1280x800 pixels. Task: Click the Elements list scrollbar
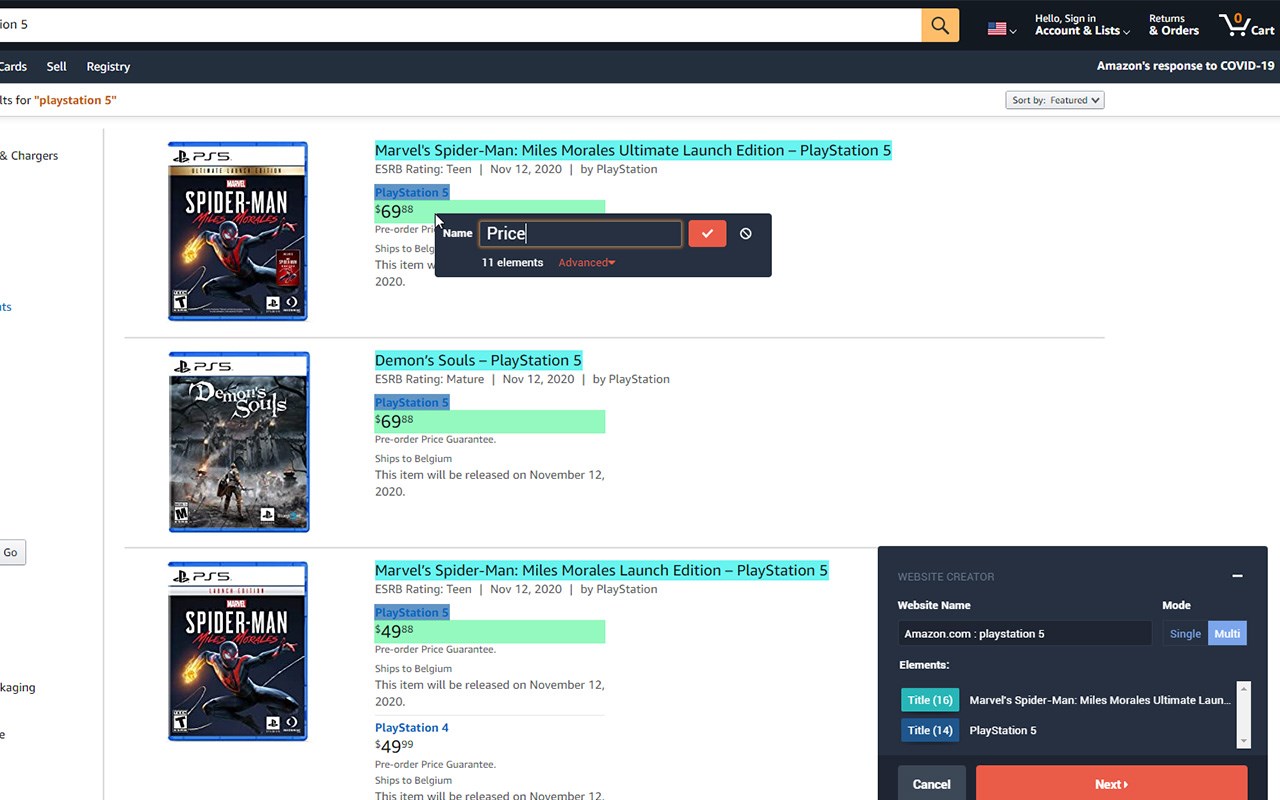click(1244, 714)
